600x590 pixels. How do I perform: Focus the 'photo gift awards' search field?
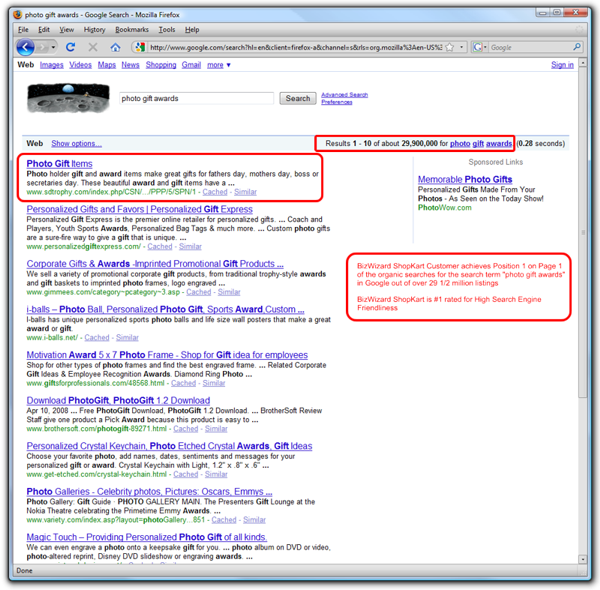pyautogui.click(x=196, y=98)
